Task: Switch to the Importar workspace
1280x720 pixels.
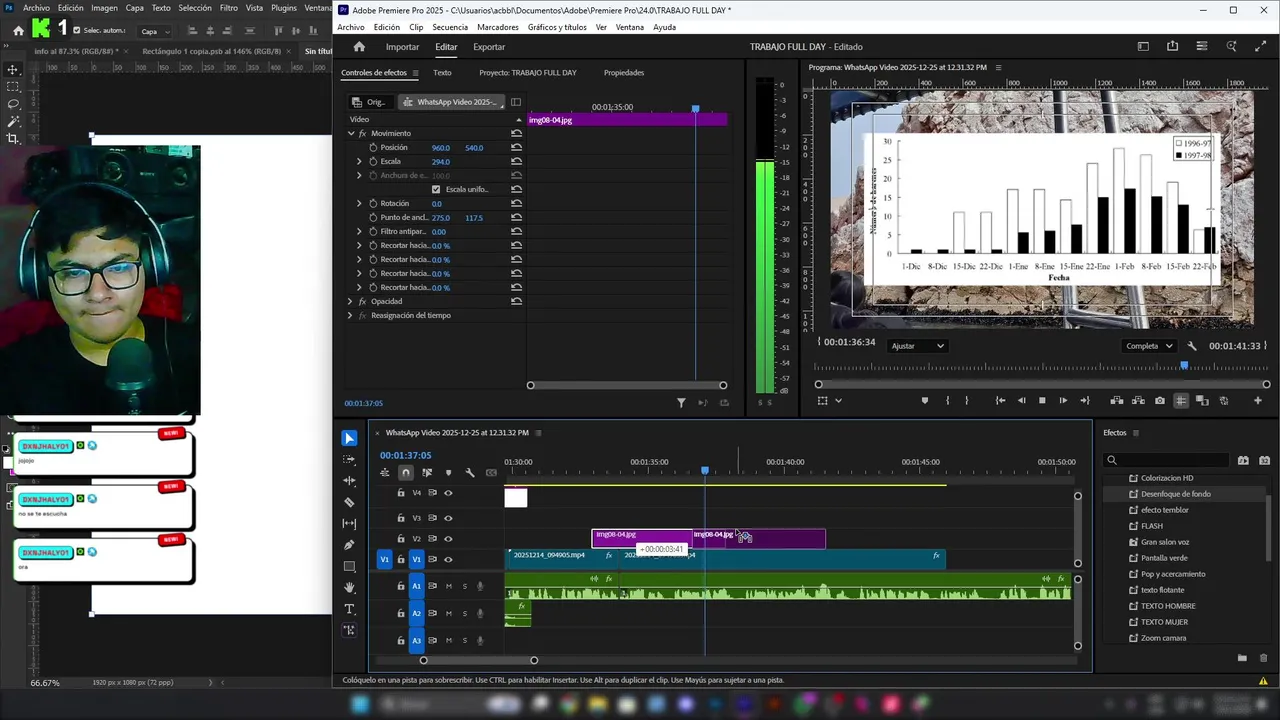Action: (x=403, y=47)
